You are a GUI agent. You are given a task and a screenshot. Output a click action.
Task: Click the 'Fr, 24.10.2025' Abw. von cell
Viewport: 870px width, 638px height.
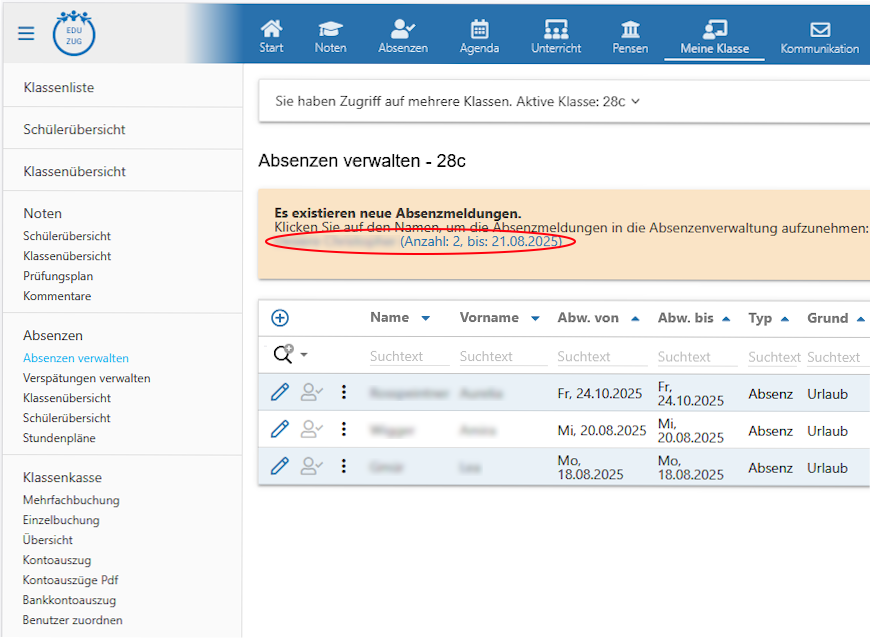coord(600,393)
